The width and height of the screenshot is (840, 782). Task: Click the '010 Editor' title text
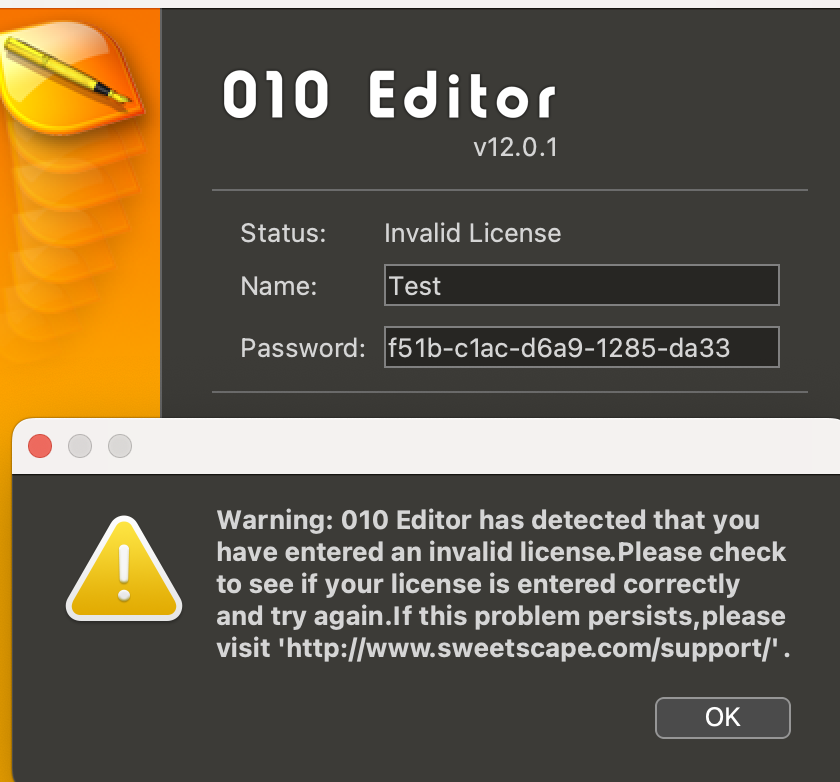[388, 97]
